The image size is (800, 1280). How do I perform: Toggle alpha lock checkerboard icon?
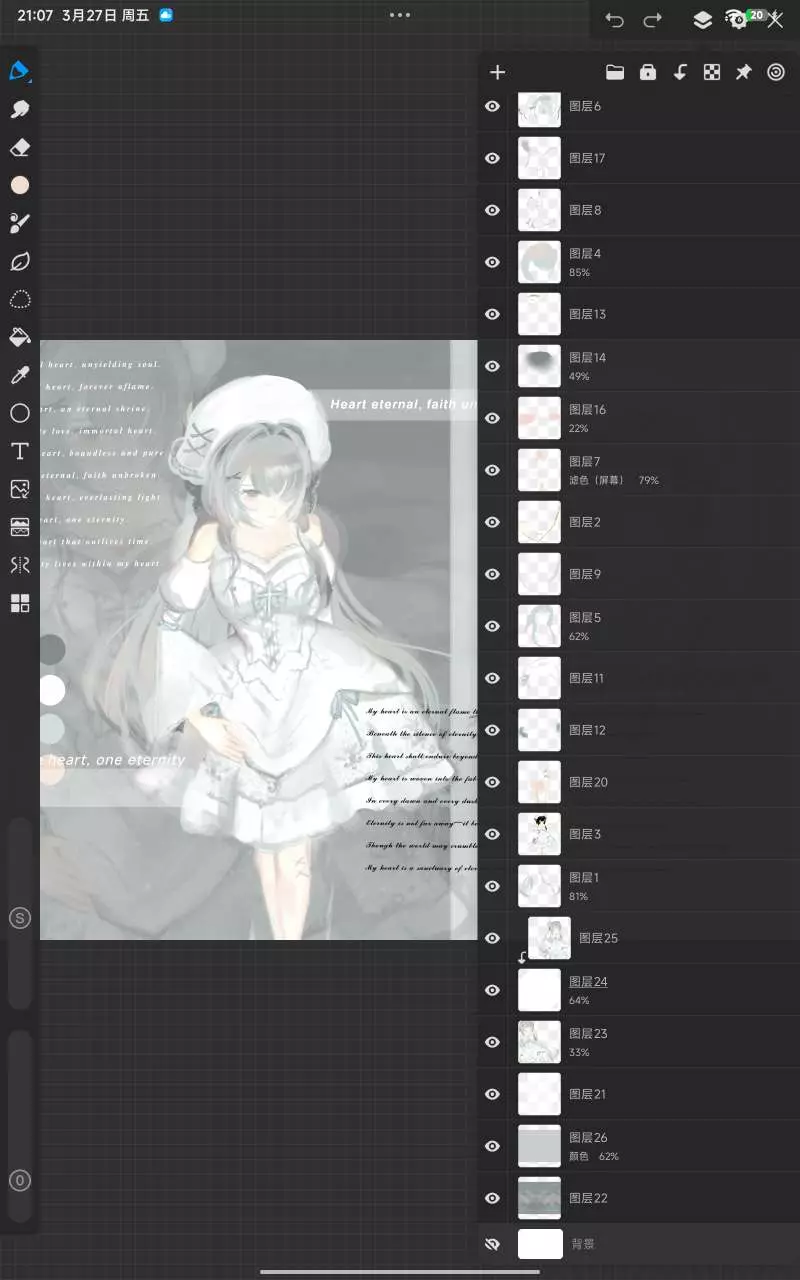click(712, 72)
